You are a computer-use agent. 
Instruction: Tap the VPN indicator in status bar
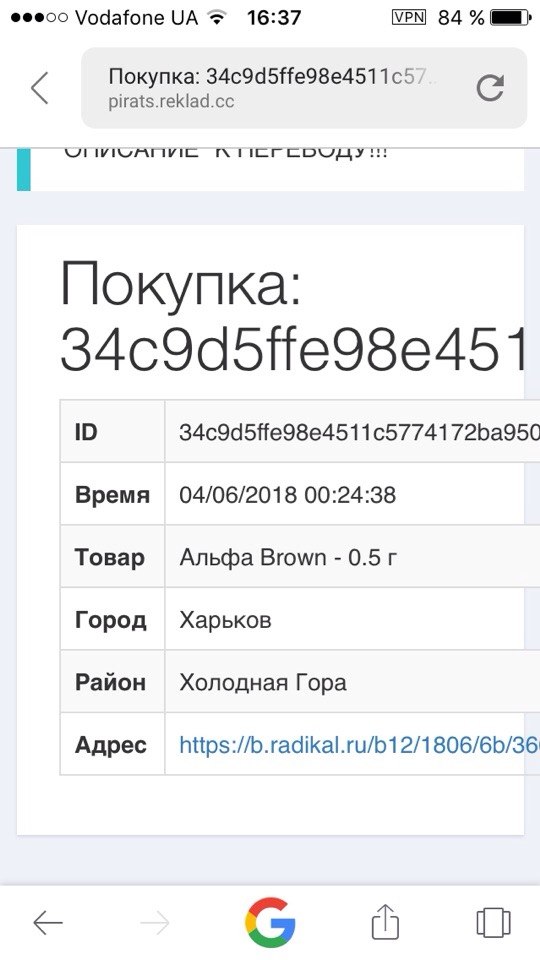[x=408, y=17]
